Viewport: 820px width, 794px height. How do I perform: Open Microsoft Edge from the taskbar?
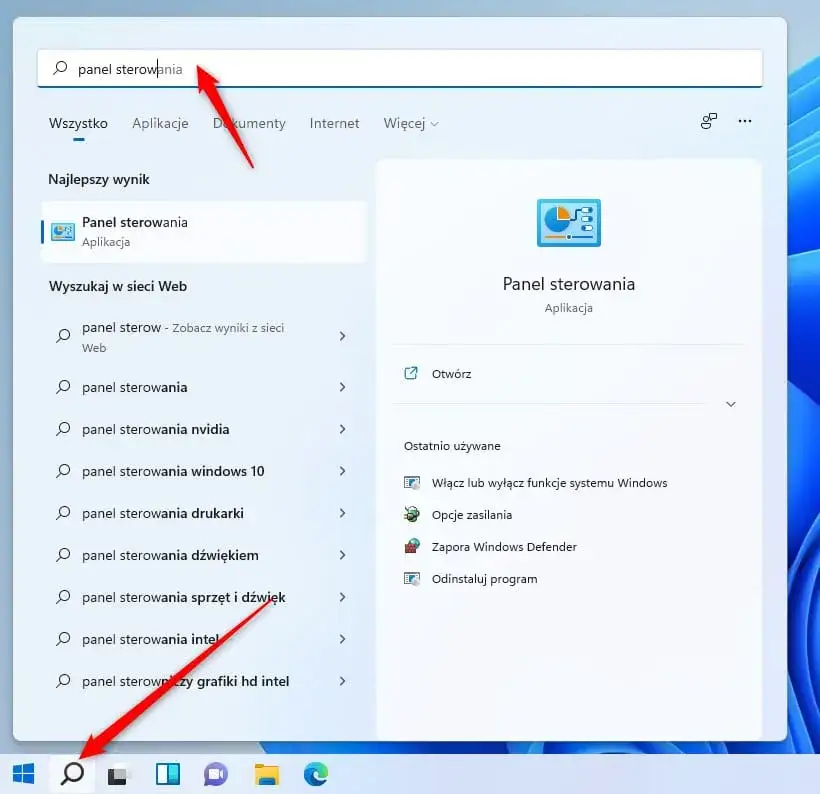316,773
